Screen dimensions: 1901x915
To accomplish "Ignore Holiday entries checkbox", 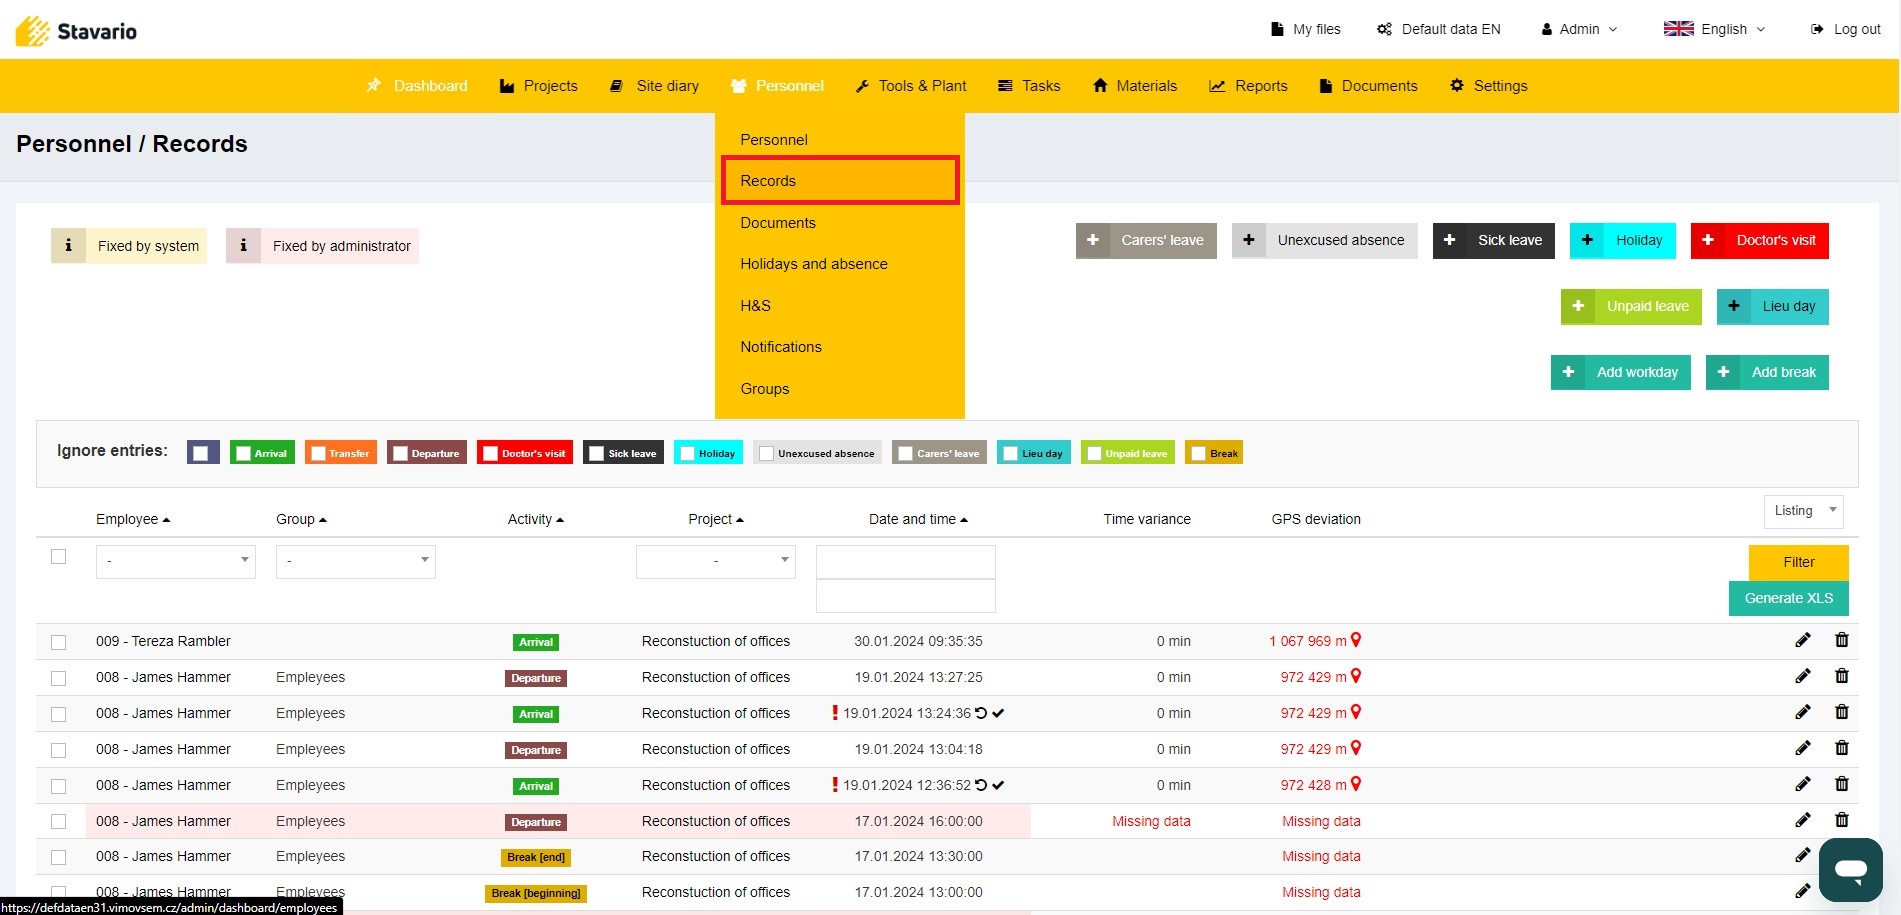I will click(687, 453).
